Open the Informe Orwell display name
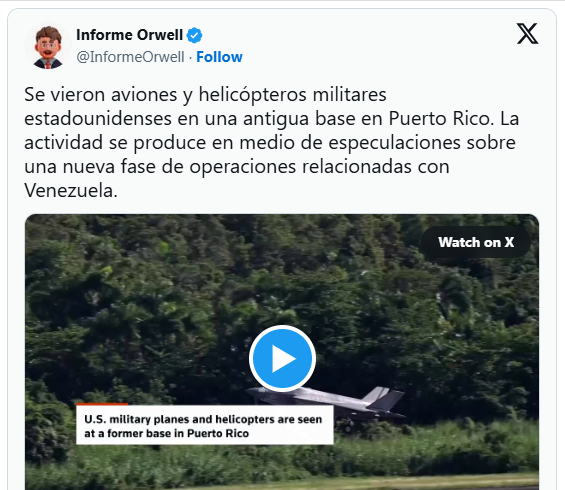The height and width of the screenshot is (490, 565). pos(130,35)
